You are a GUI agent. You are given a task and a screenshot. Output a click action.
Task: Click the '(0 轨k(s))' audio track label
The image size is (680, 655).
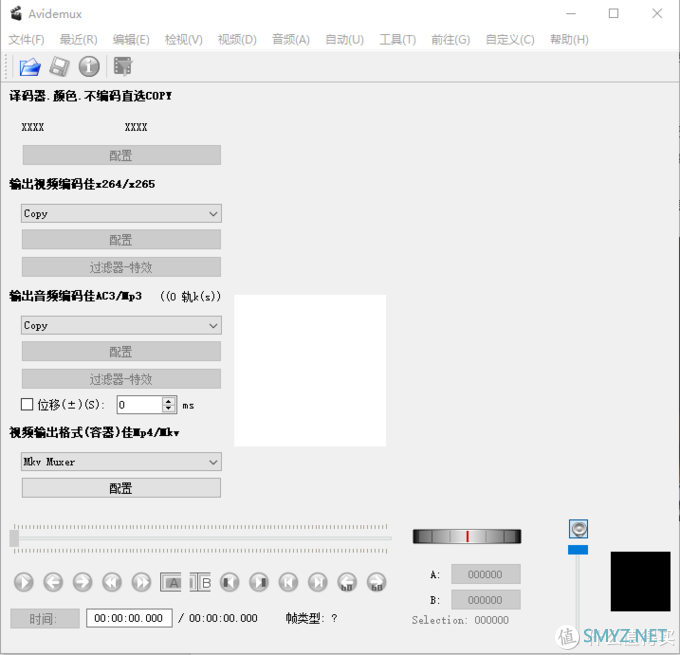190,297
